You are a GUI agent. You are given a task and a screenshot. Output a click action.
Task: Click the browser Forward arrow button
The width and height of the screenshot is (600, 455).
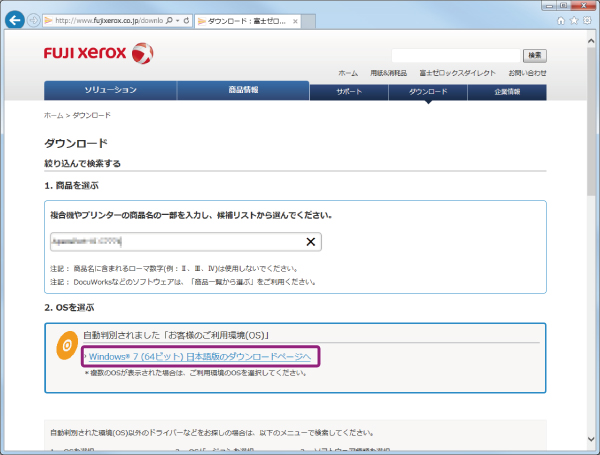[35, 21]
